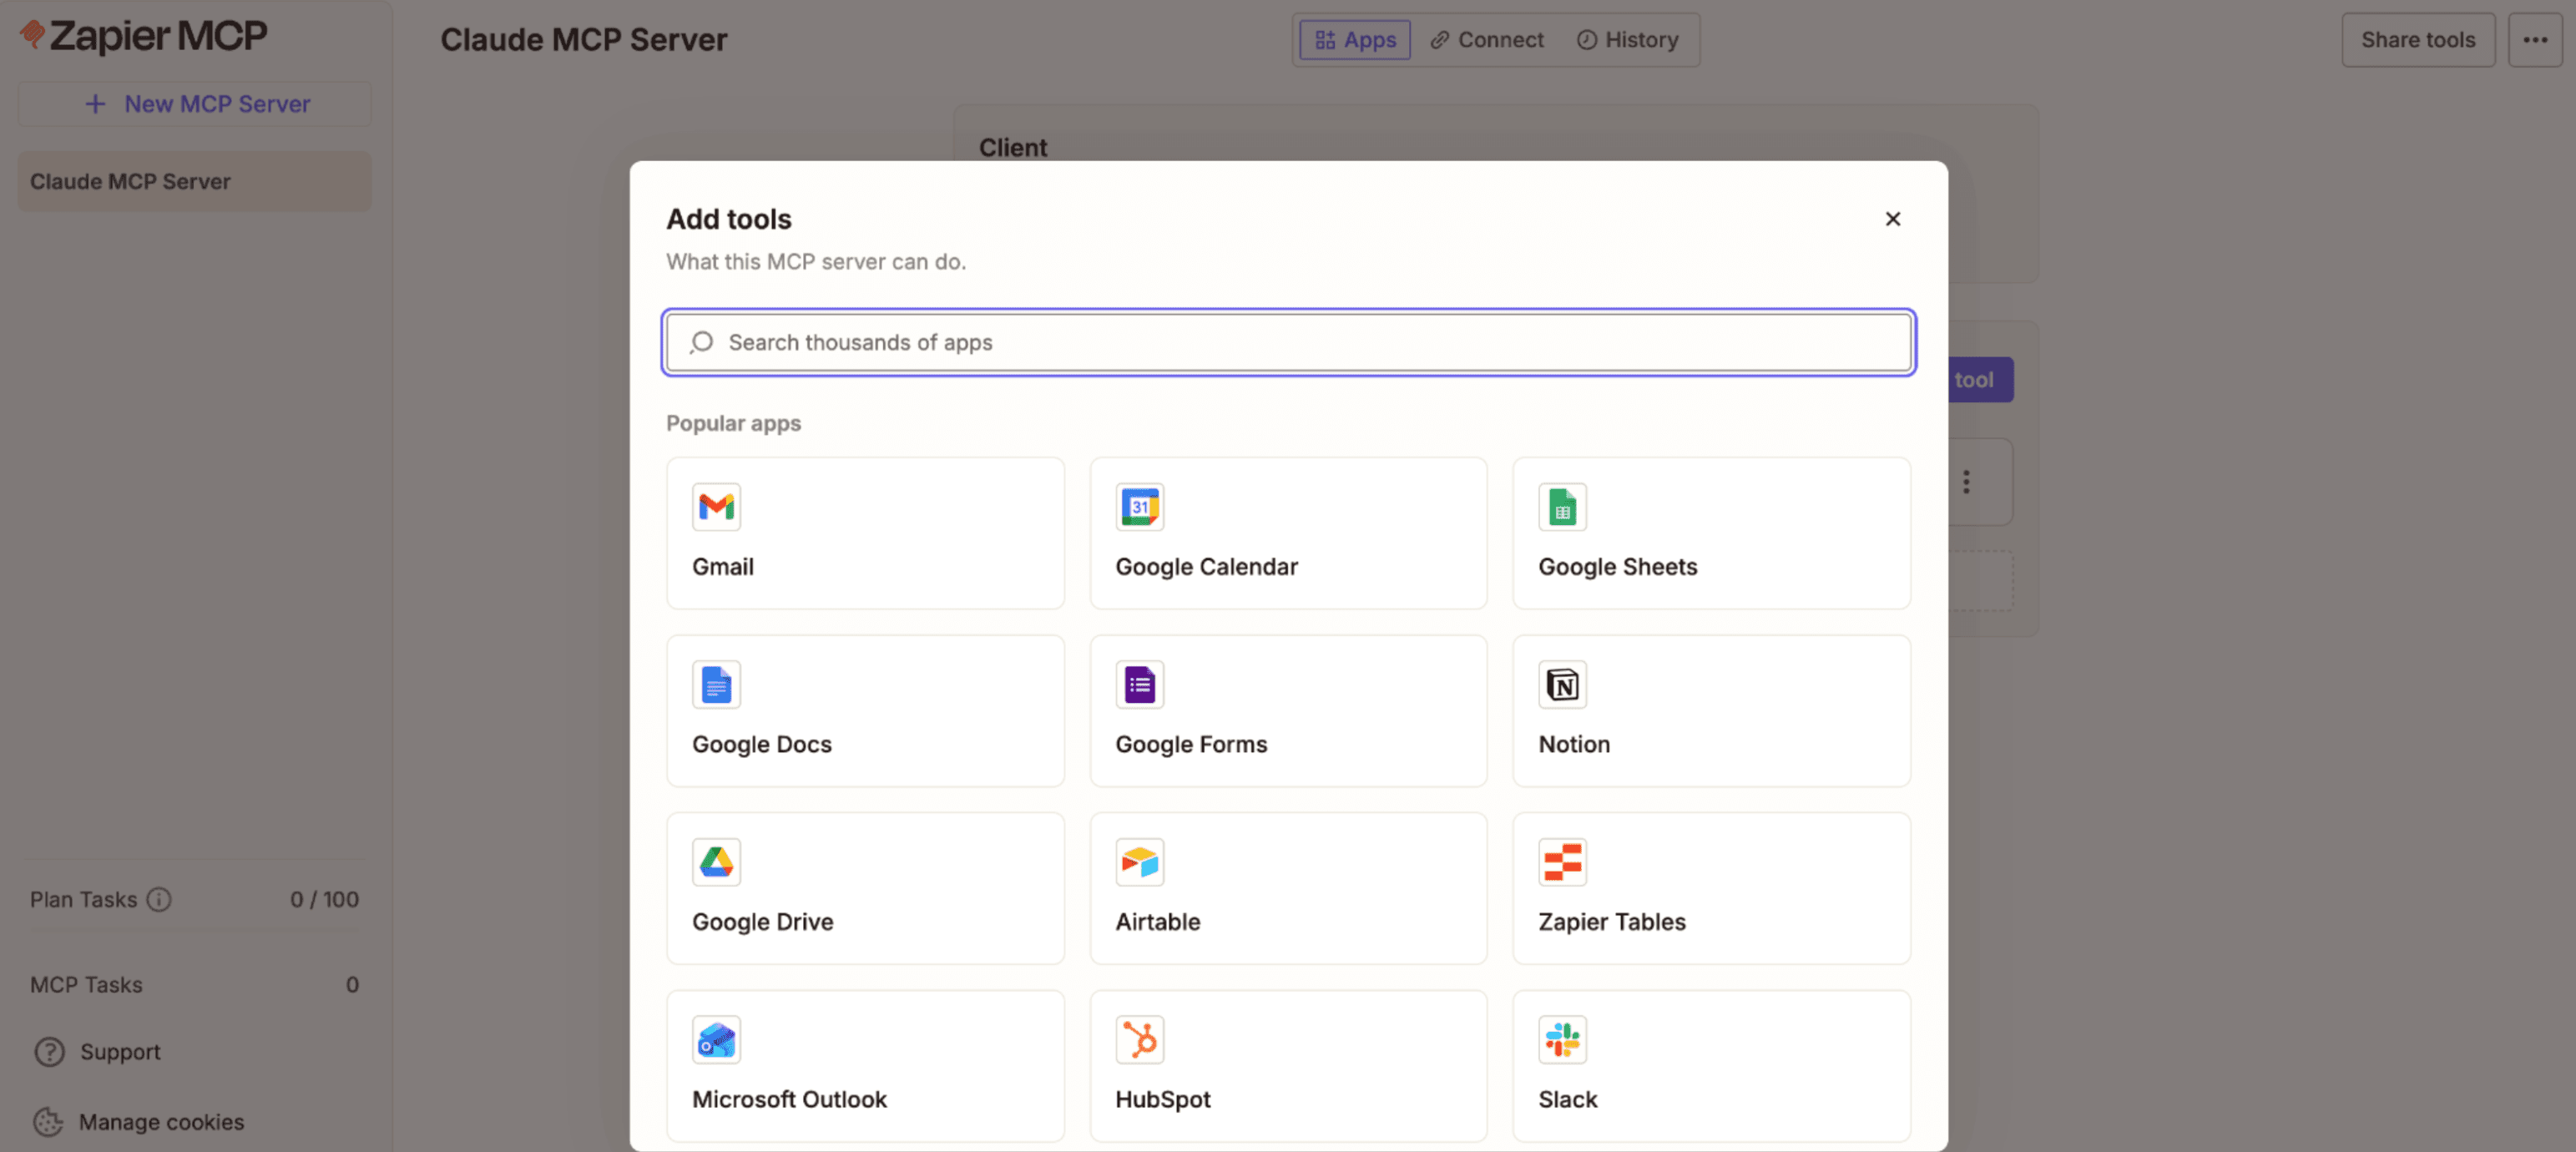Click the Google Calendar label
Viewport: 2576px width, 1152px height.
click(1206, 567)
